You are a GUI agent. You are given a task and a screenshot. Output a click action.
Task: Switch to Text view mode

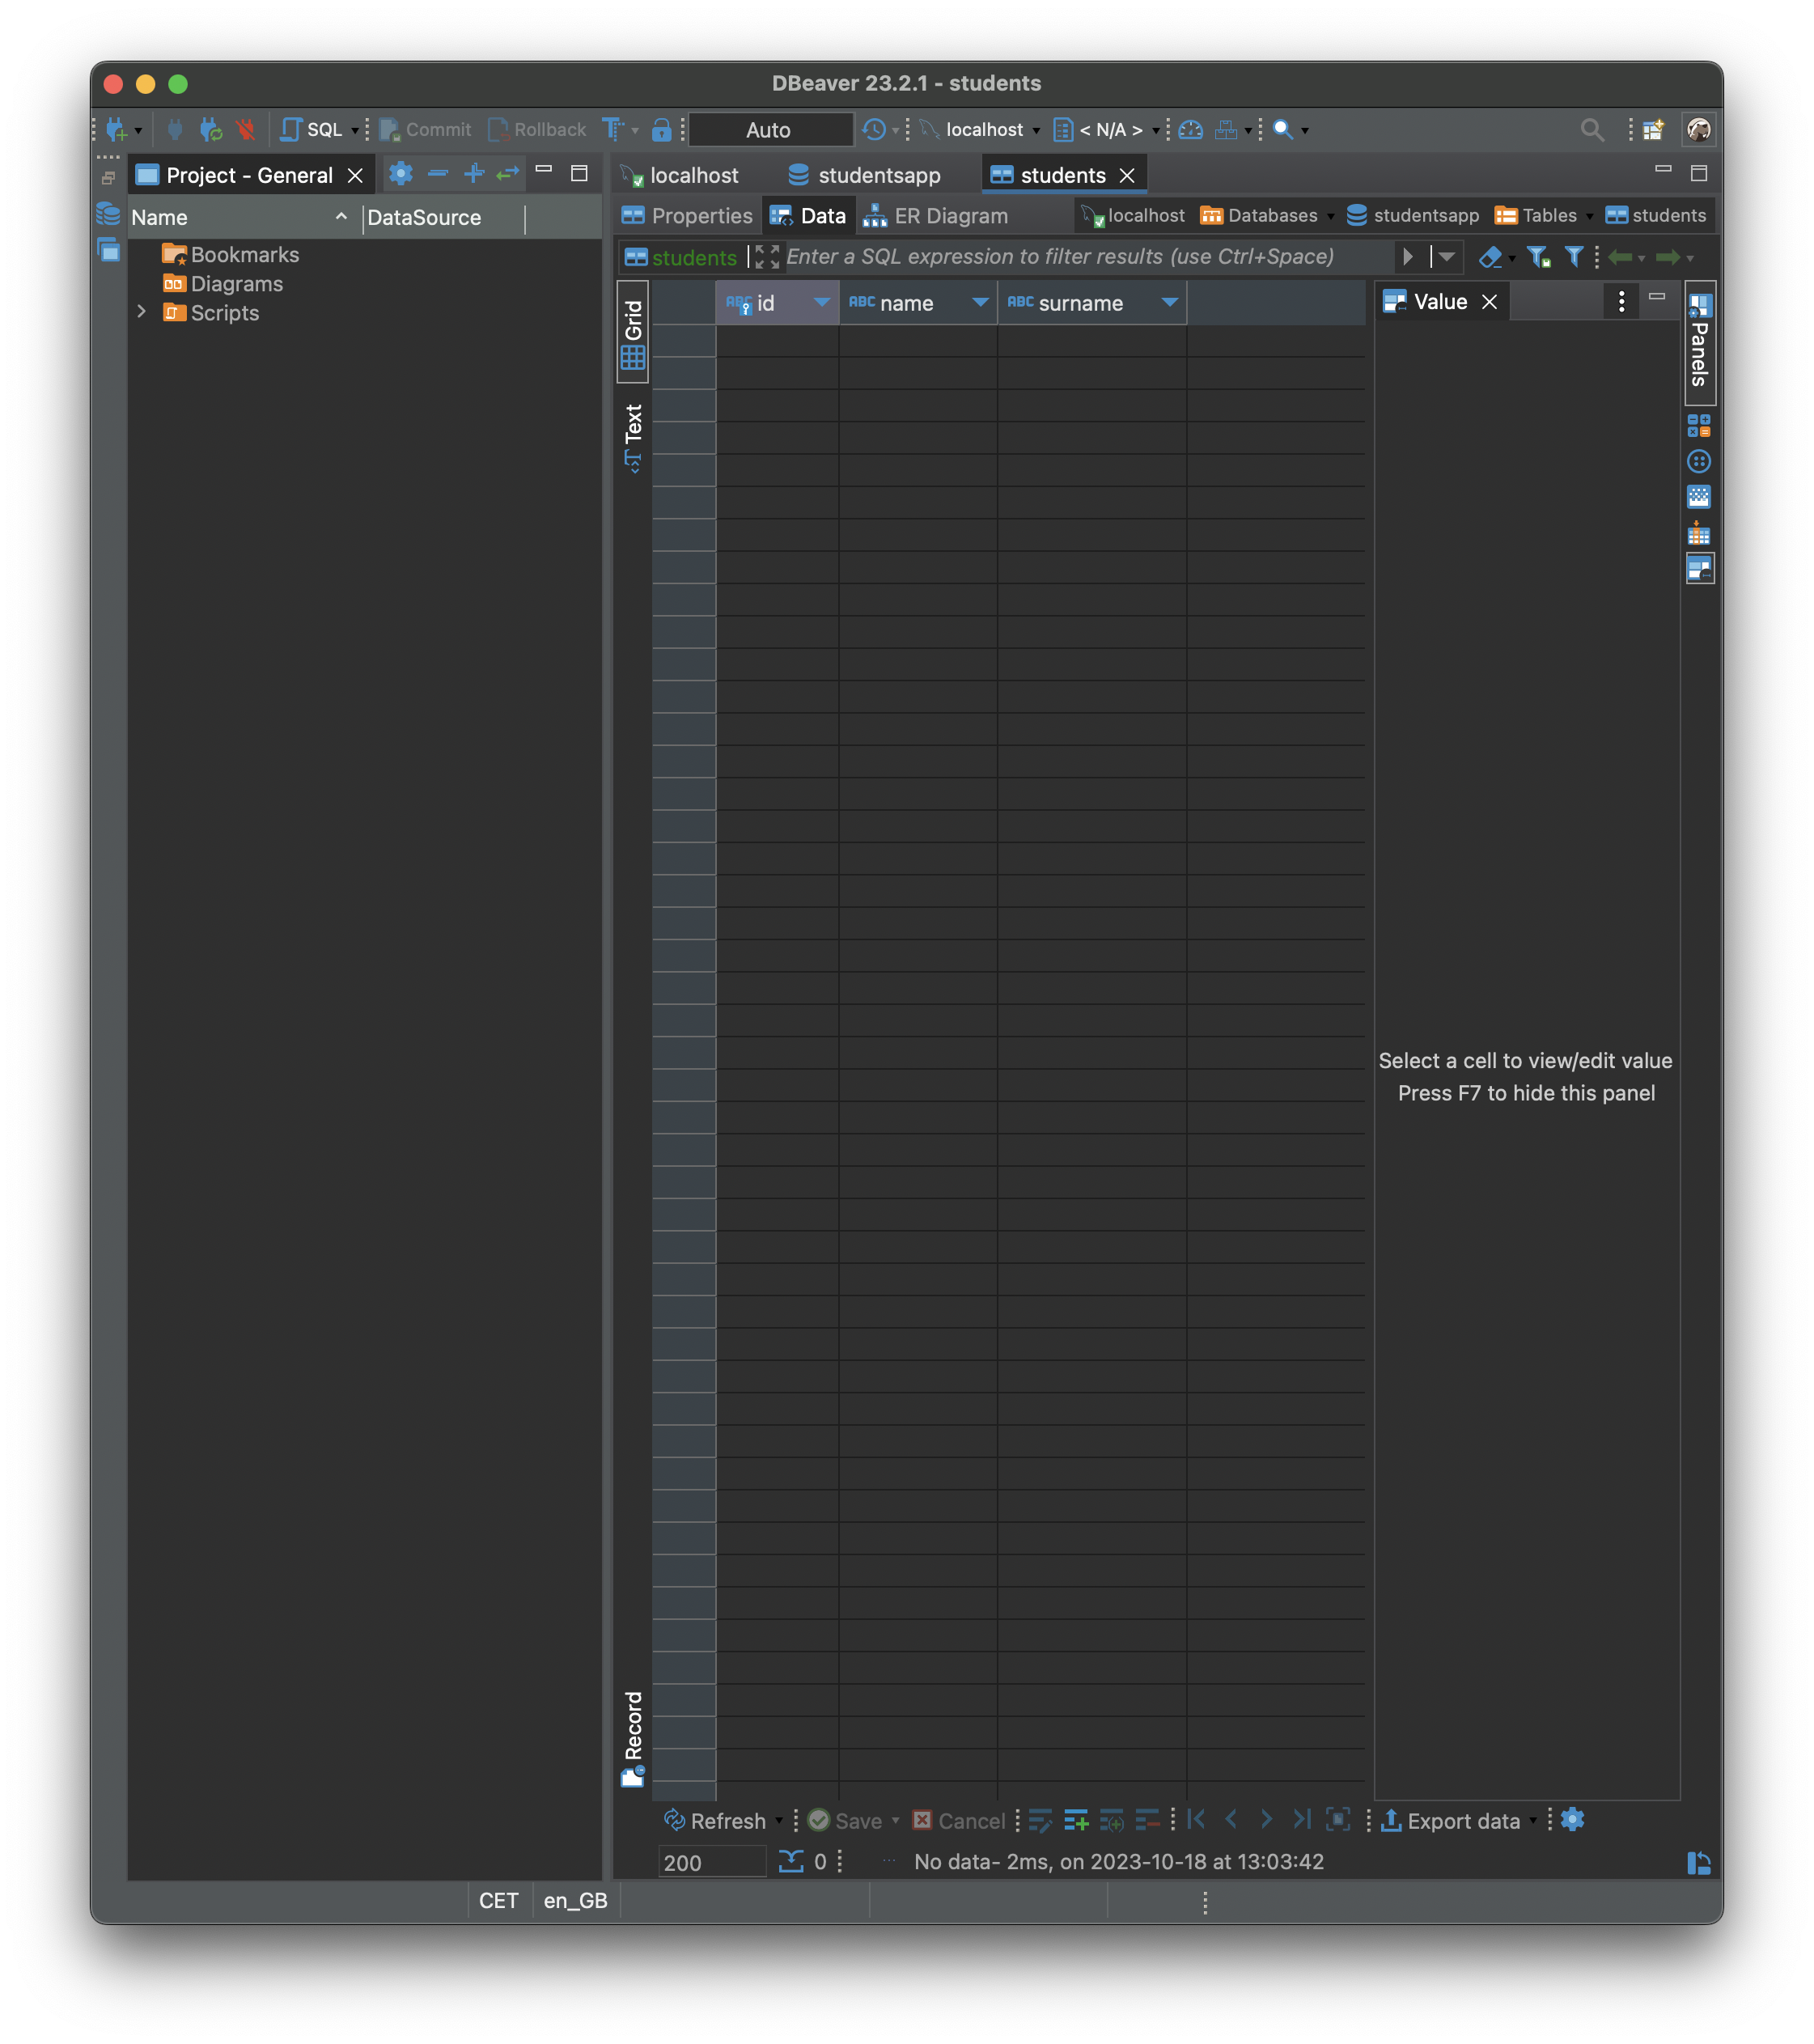(633, 437)
